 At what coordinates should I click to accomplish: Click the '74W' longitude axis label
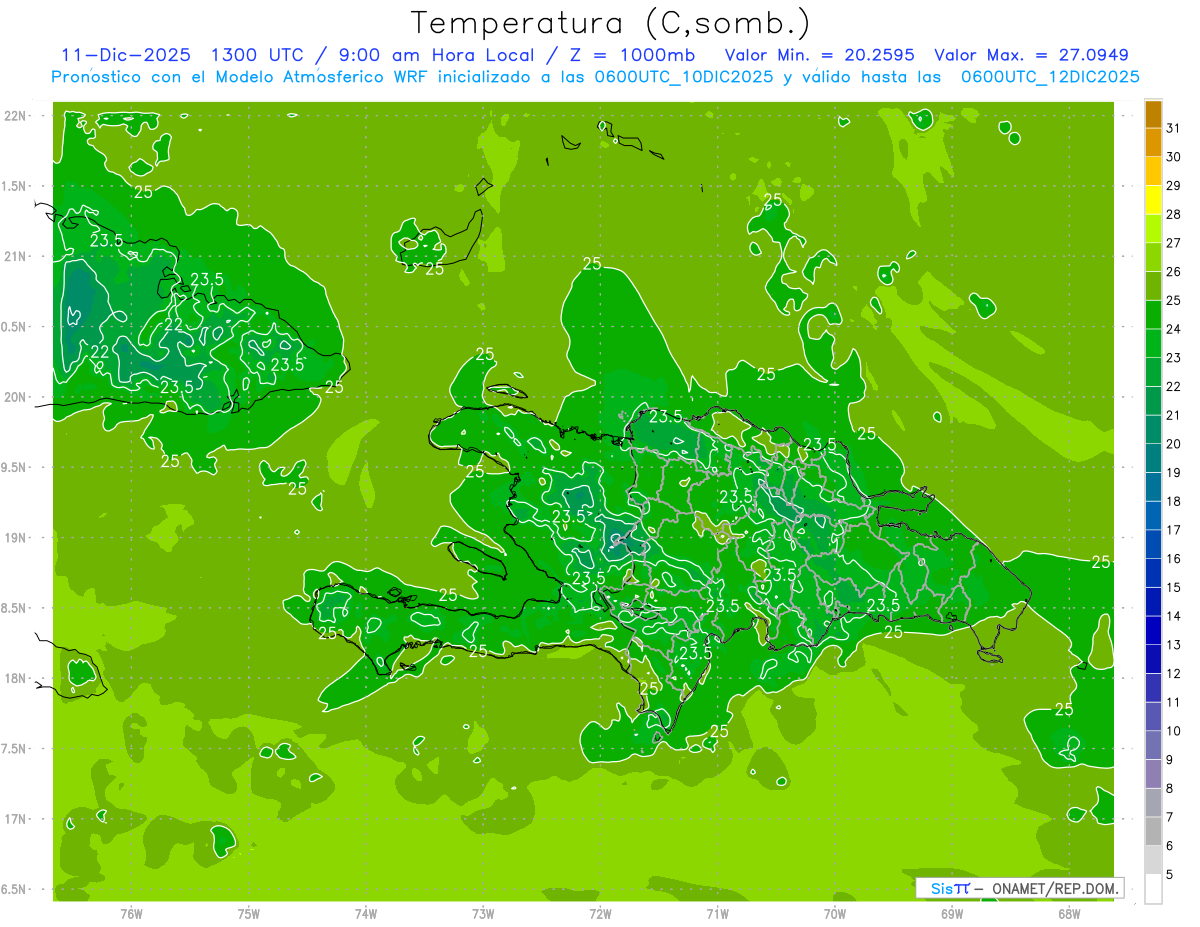(x=366, y=914)
